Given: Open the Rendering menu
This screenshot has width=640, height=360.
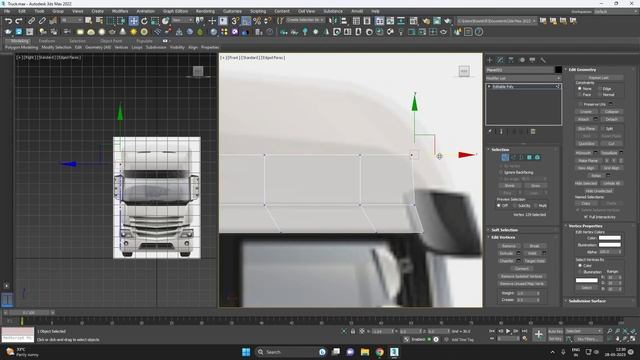Looking at the screenshot, I should pos(205,11).
